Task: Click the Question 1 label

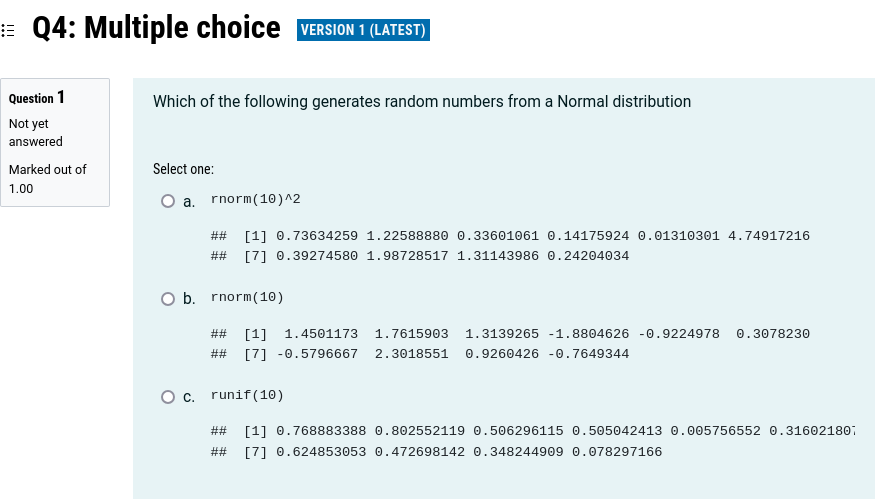Action: click(x=37, y=98)
